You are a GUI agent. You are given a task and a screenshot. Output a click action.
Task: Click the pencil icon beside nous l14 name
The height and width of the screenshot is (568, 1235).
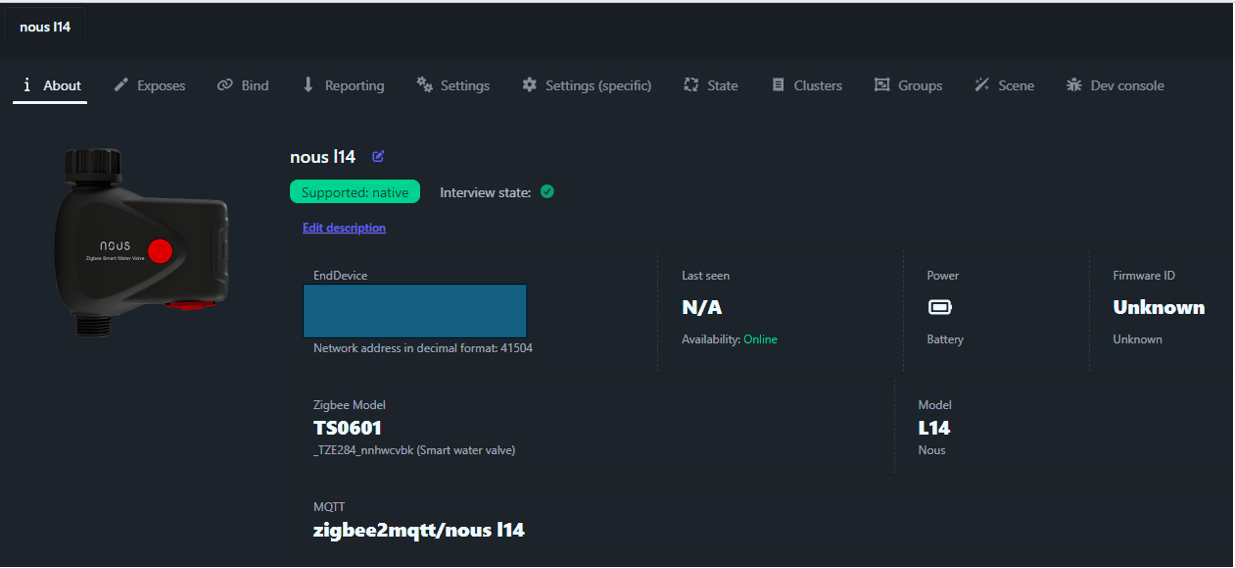(x=378, y=156)
